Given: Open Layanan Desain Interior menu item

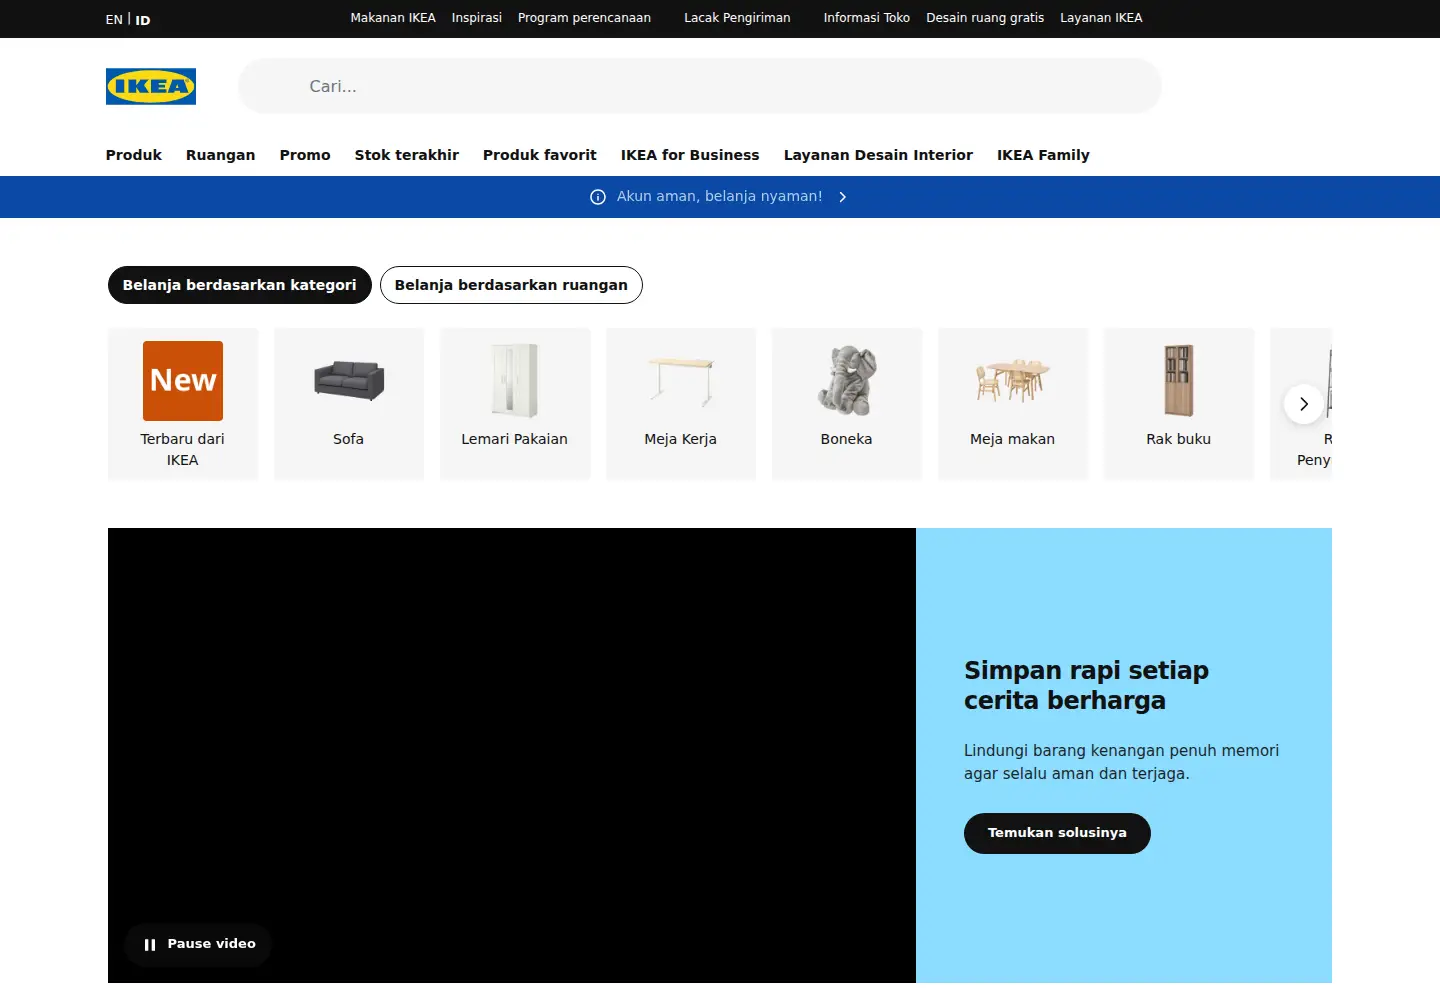Looking at the screenshot, I should click(x=878, y=155).
